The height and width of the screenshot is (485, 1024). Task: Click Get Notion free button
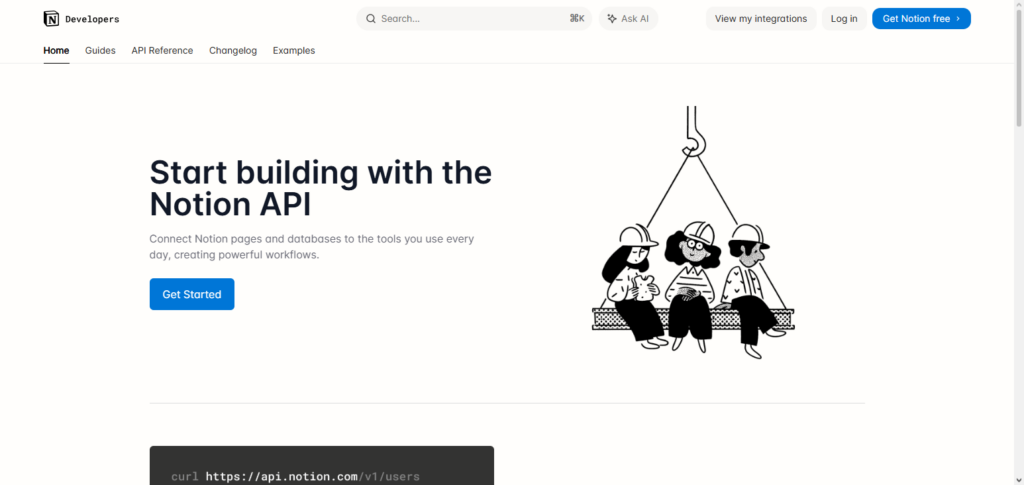click(921, 19)
